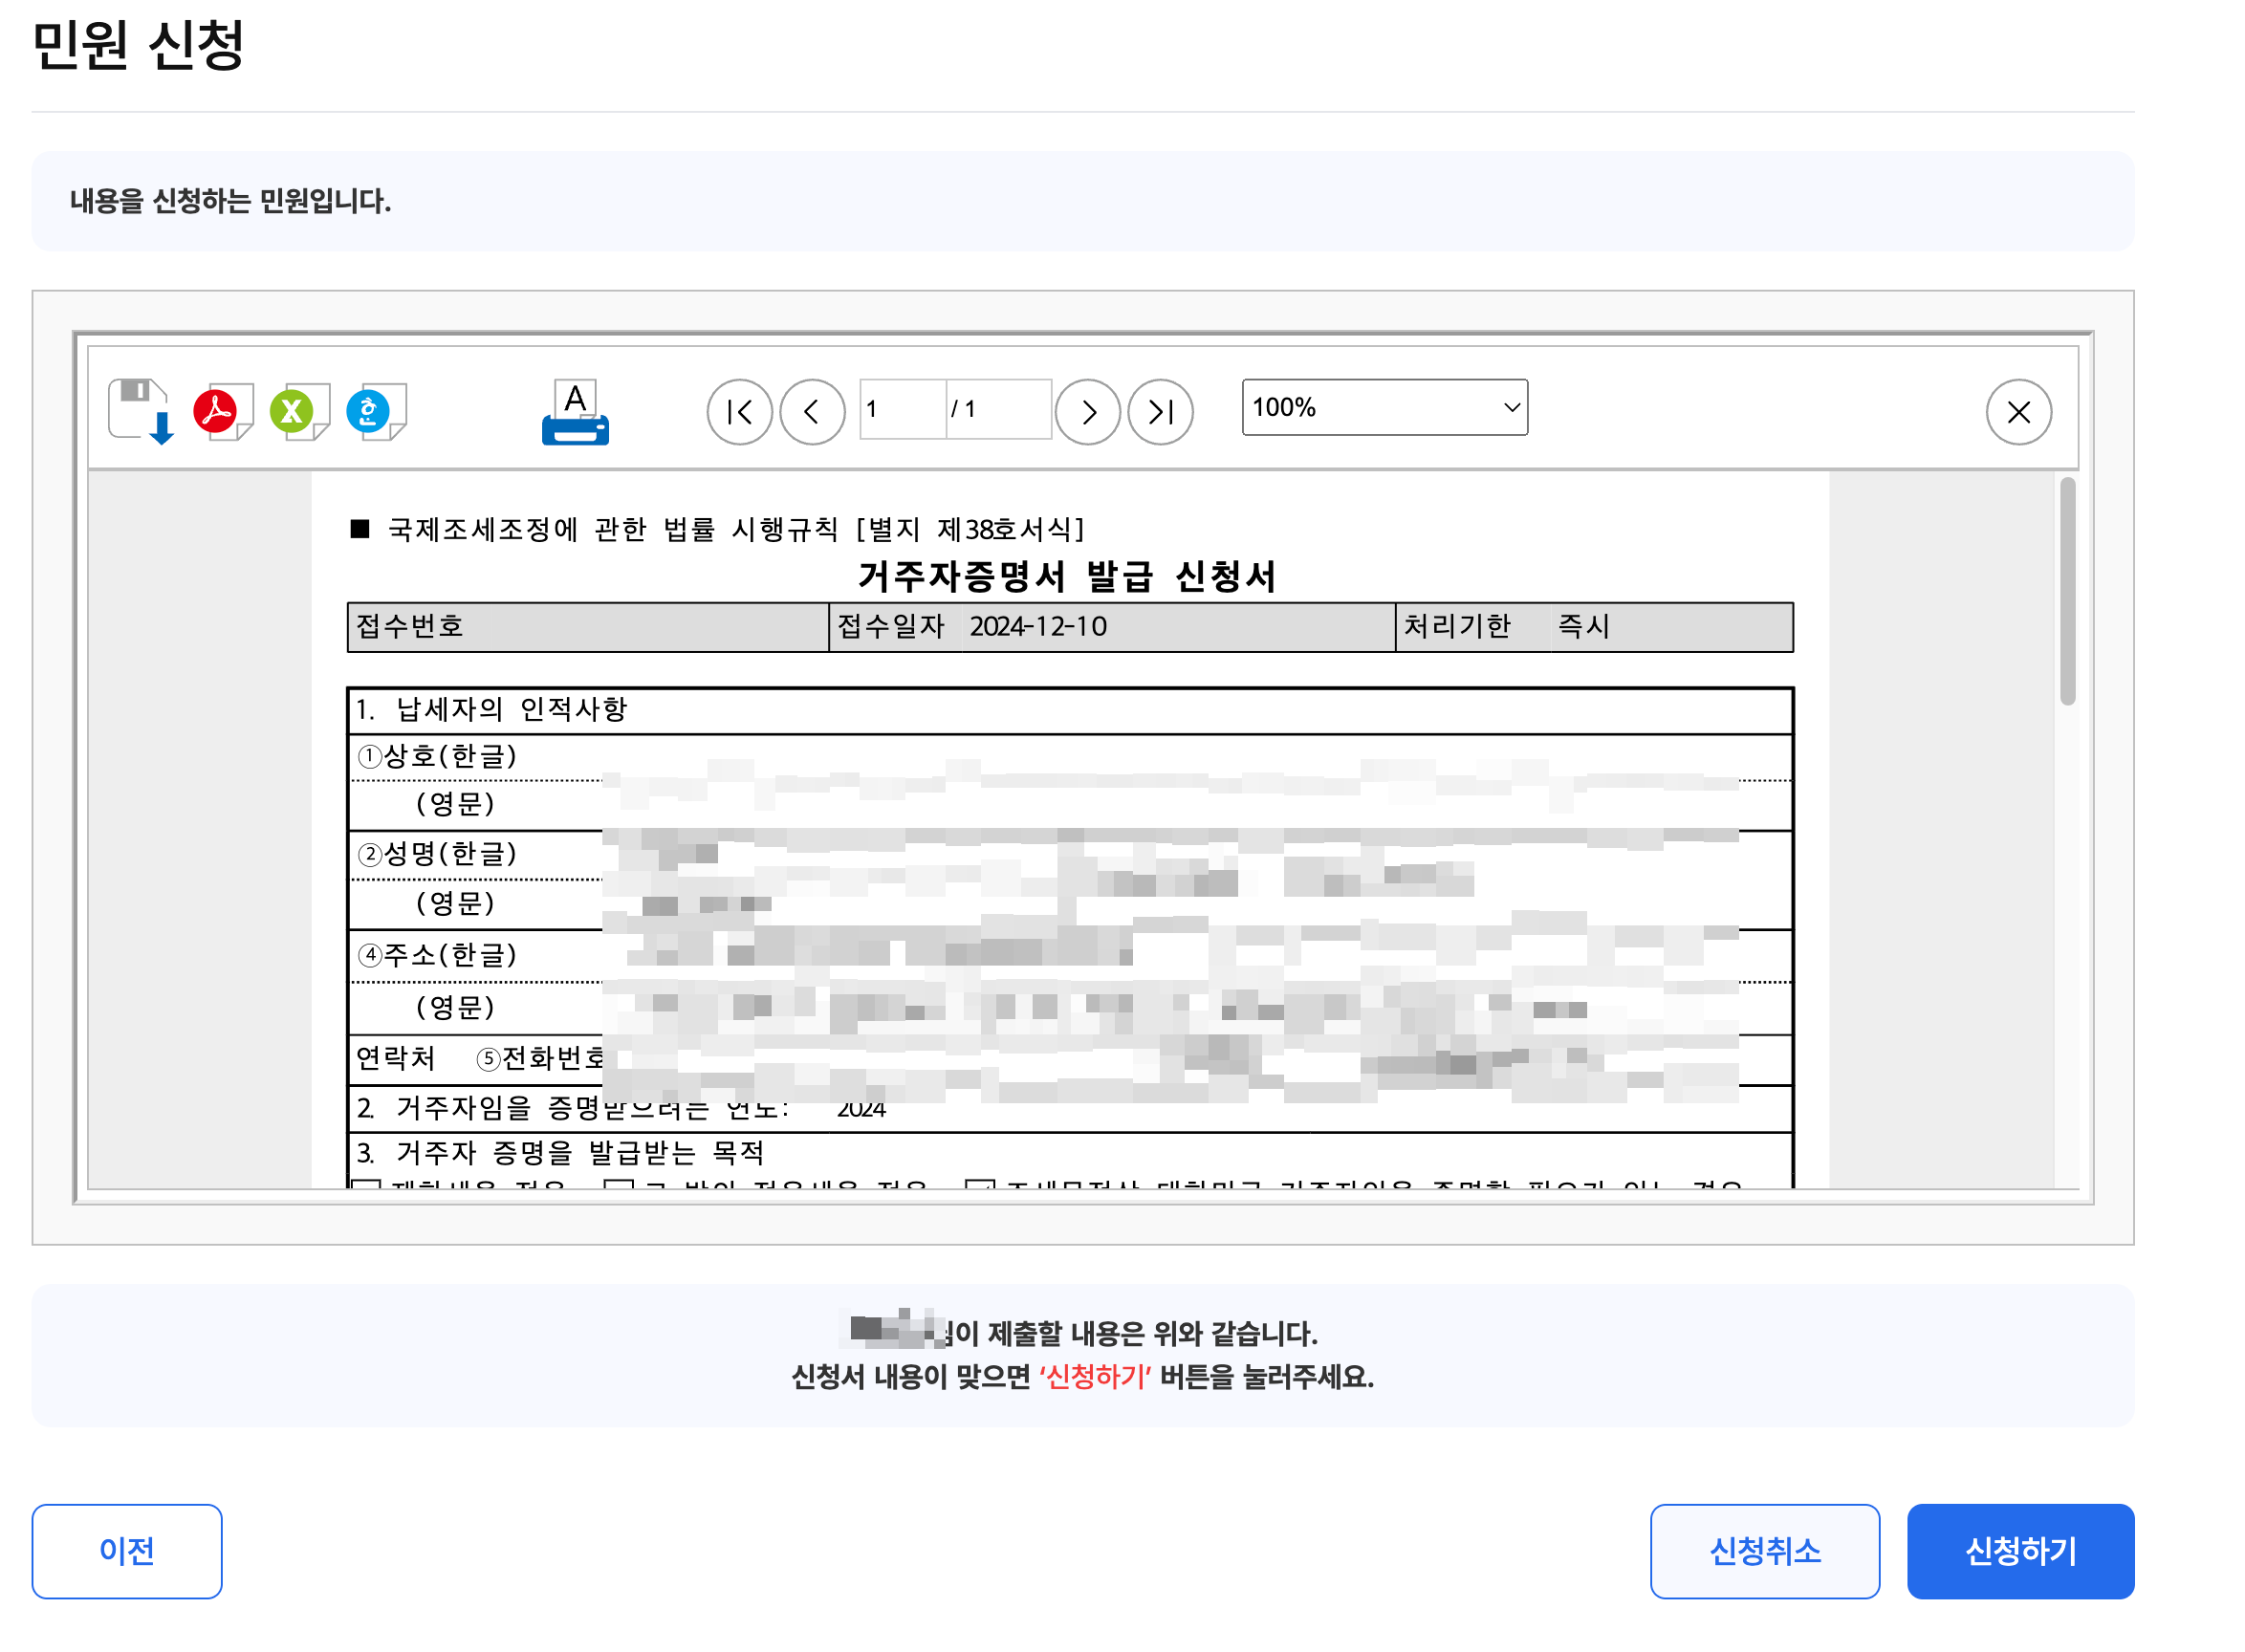Export the form as PDF
The image size is (2245, 1652).
click(221, 411)
